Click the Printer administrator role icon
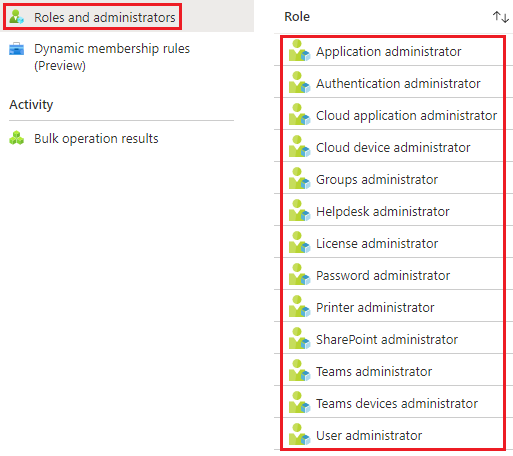This screenshot has height=456, width=513. 299,307
